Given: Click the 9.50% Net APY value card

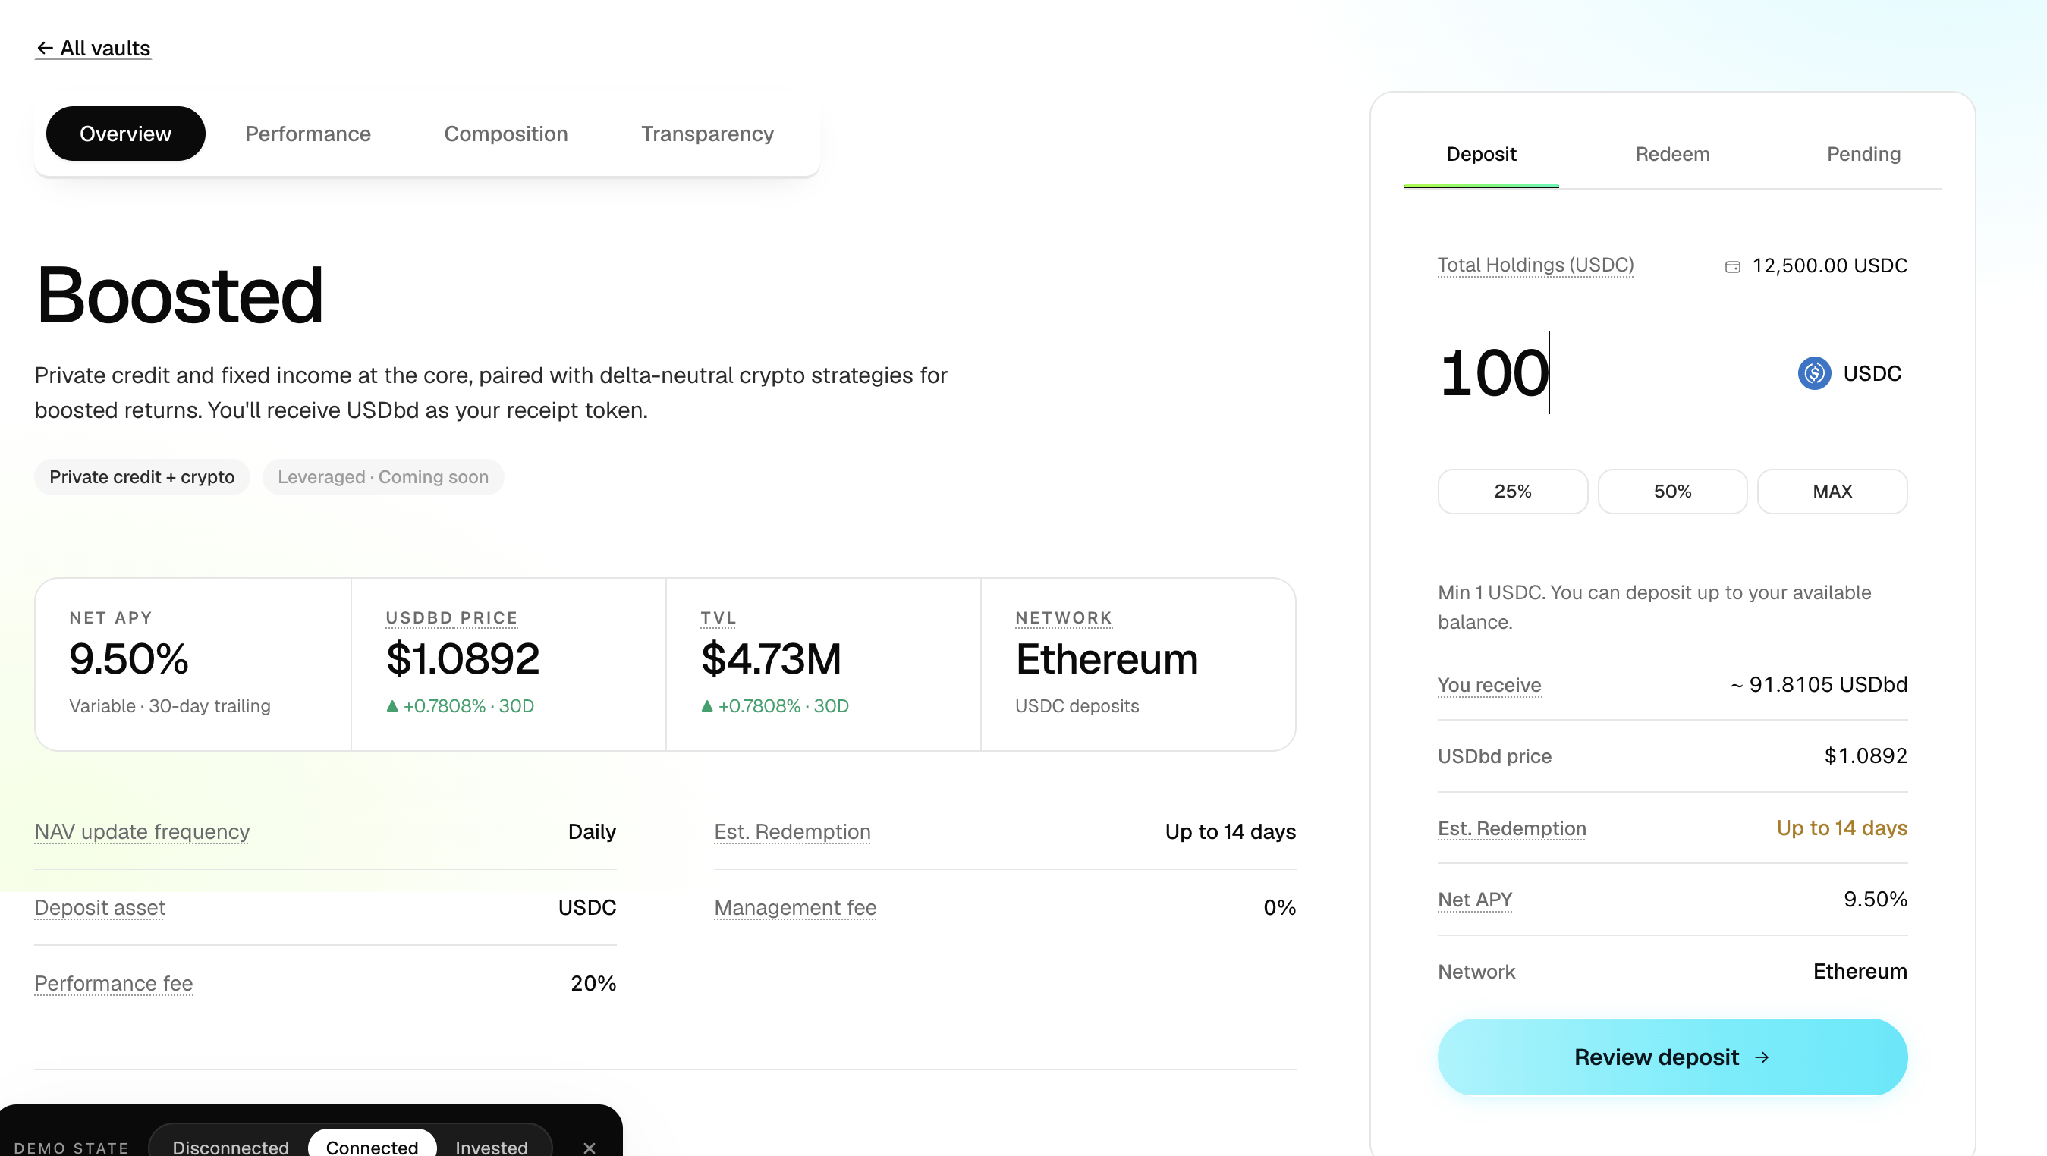Looking at the screenshot, I should click(x=193, y=664).
